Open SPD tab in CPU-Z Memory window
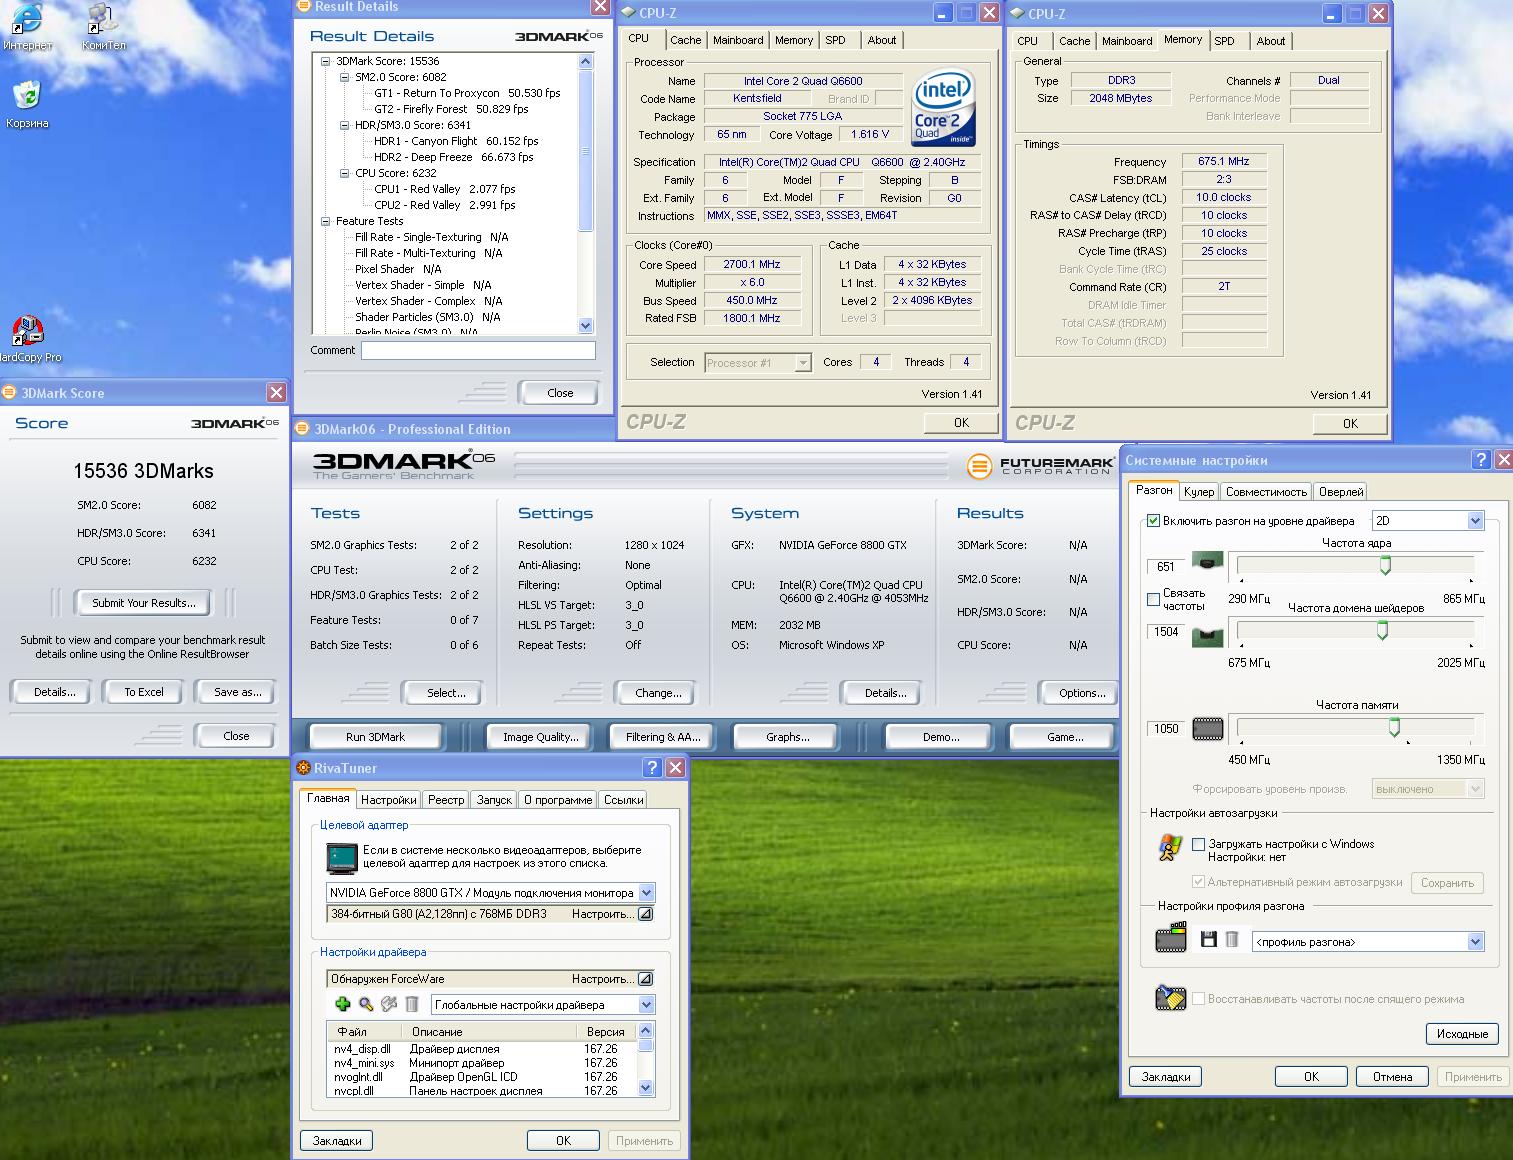The width and height of the screenshot is (1513, 1160). (1224, 41)
